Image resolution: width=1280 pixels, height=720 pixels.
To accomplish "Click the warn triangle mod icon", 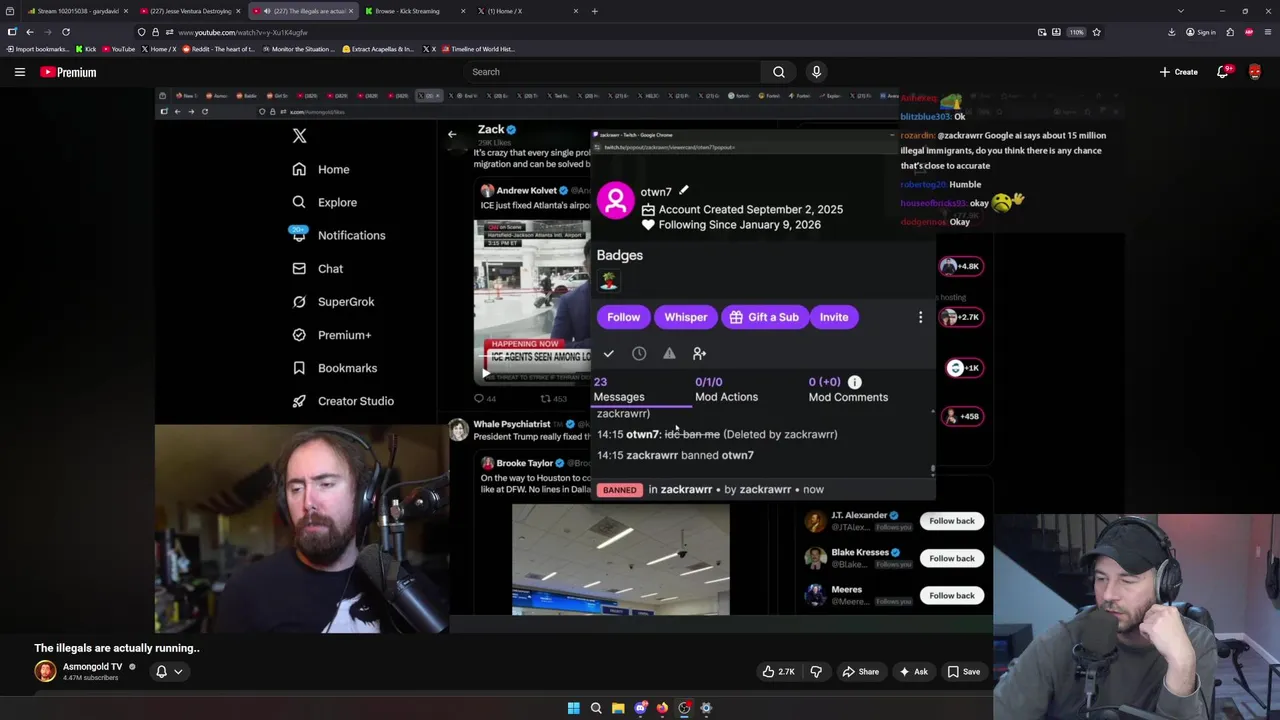I will (669, 353).
